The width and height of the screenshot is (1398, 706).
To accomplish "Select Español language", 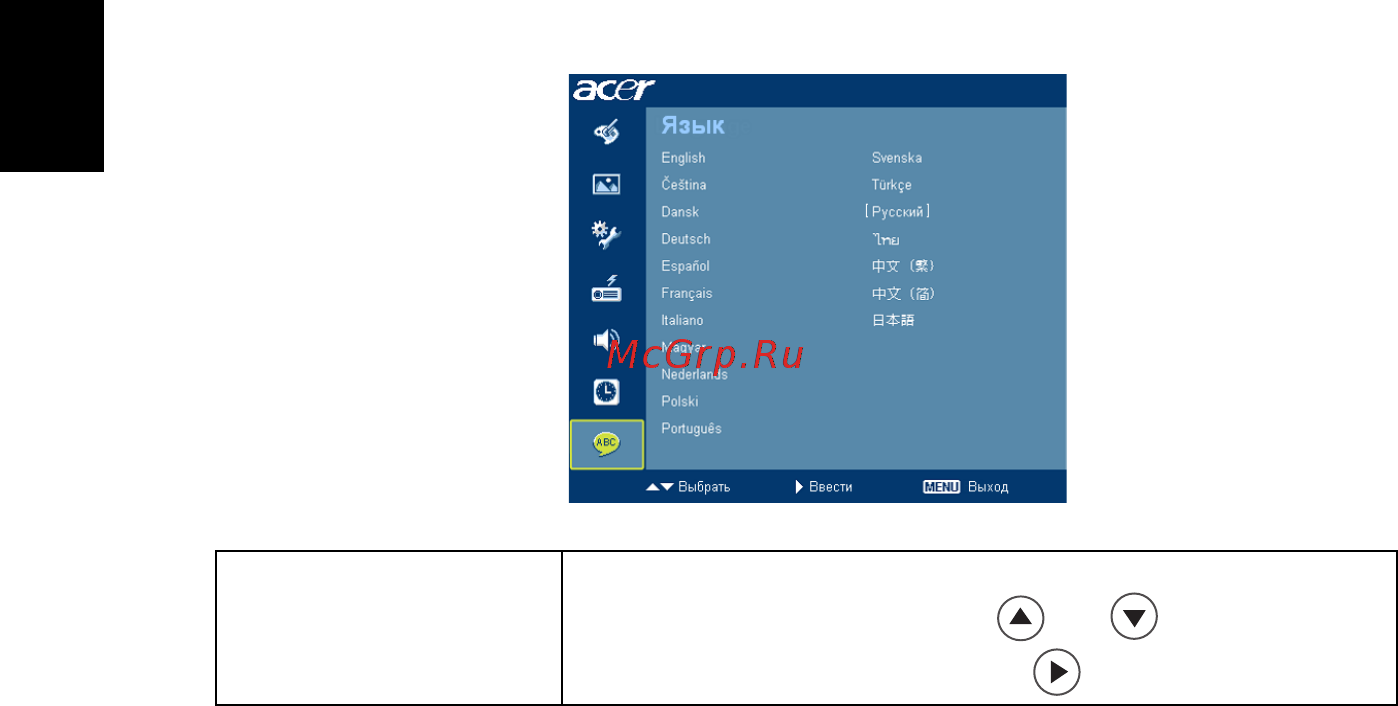I will coord(685,266).
